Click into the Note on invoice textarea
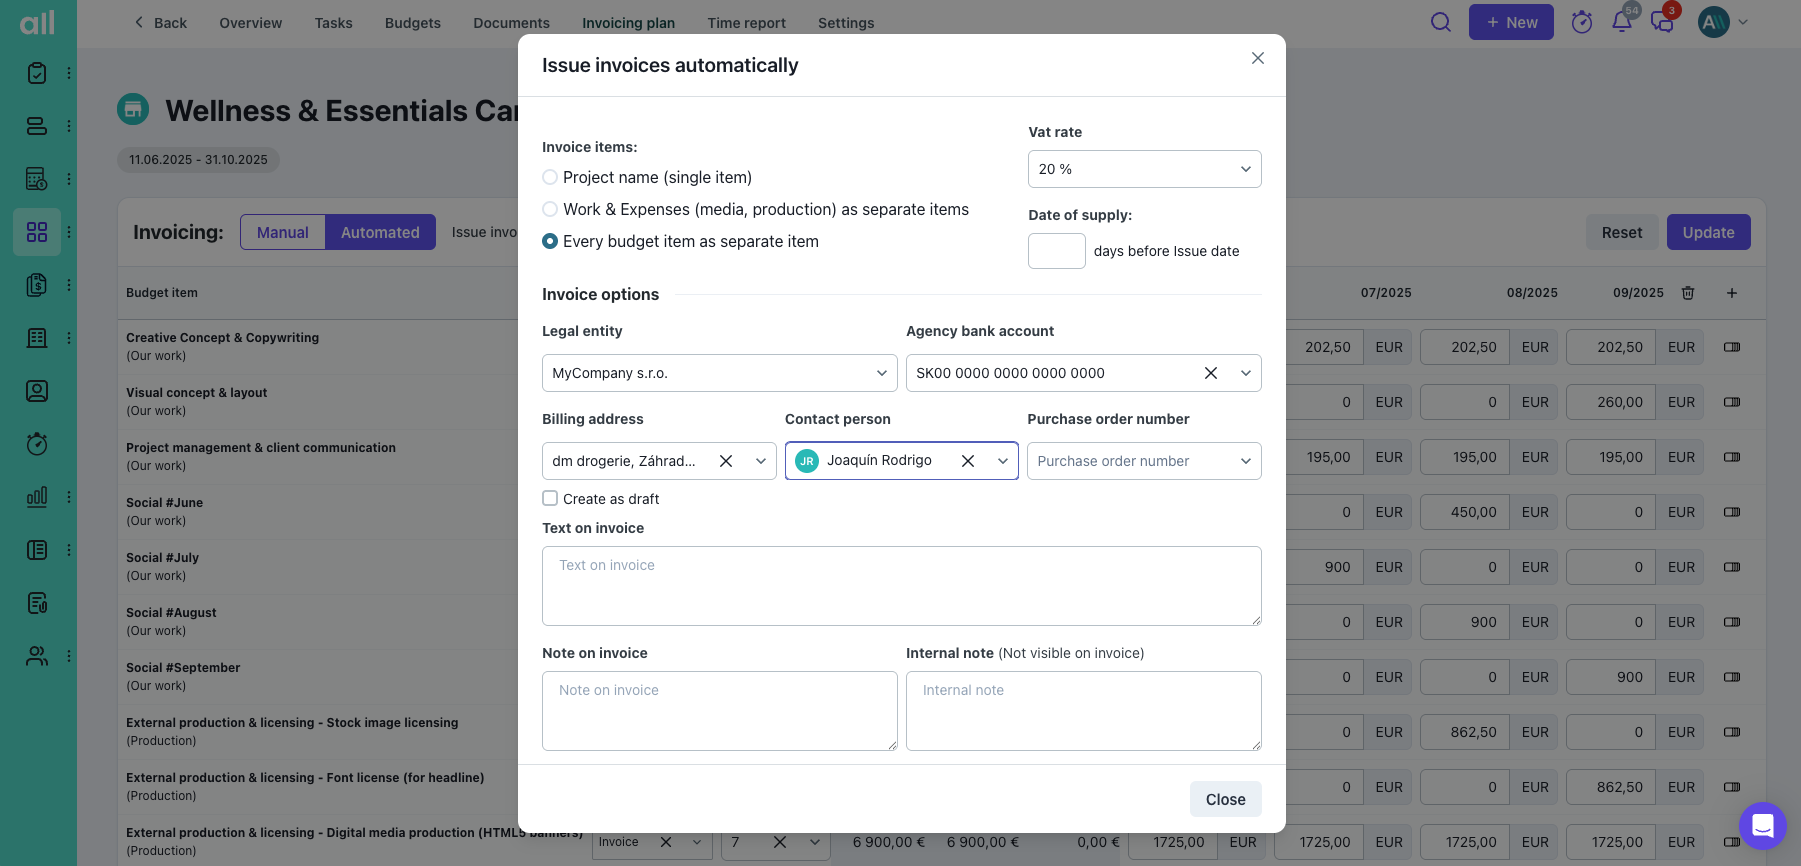Viewport: 1801px width, 866px height. [x=719, y=711]
